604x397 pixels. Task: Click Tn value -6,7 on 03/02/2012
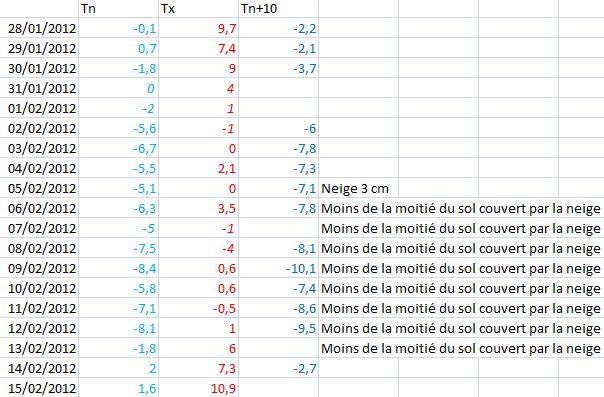click(x=119, y=148)
